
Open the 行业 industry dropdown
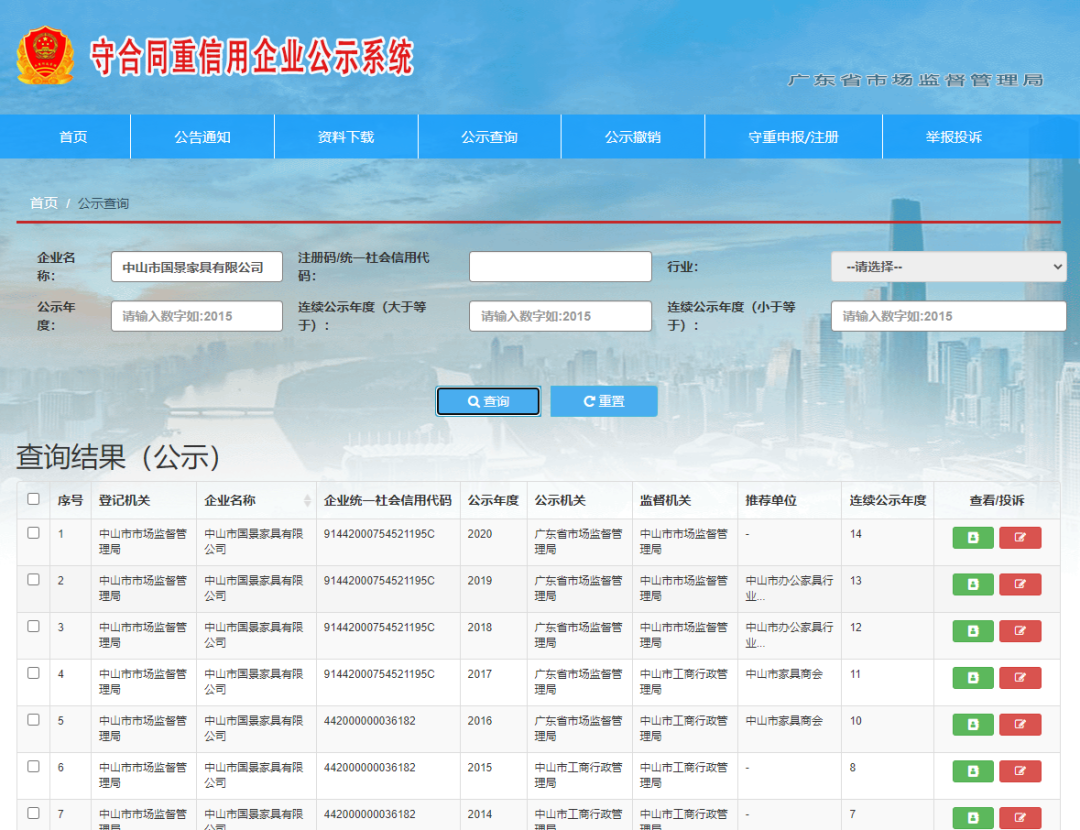pos(948,267)
